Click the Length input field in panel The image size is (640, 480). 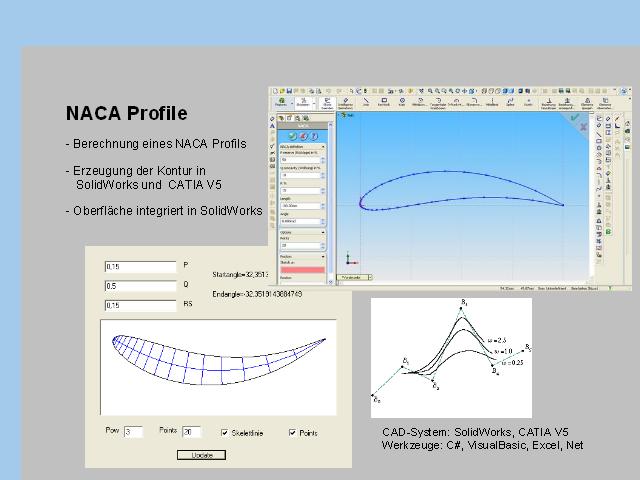tap(300, 206)
